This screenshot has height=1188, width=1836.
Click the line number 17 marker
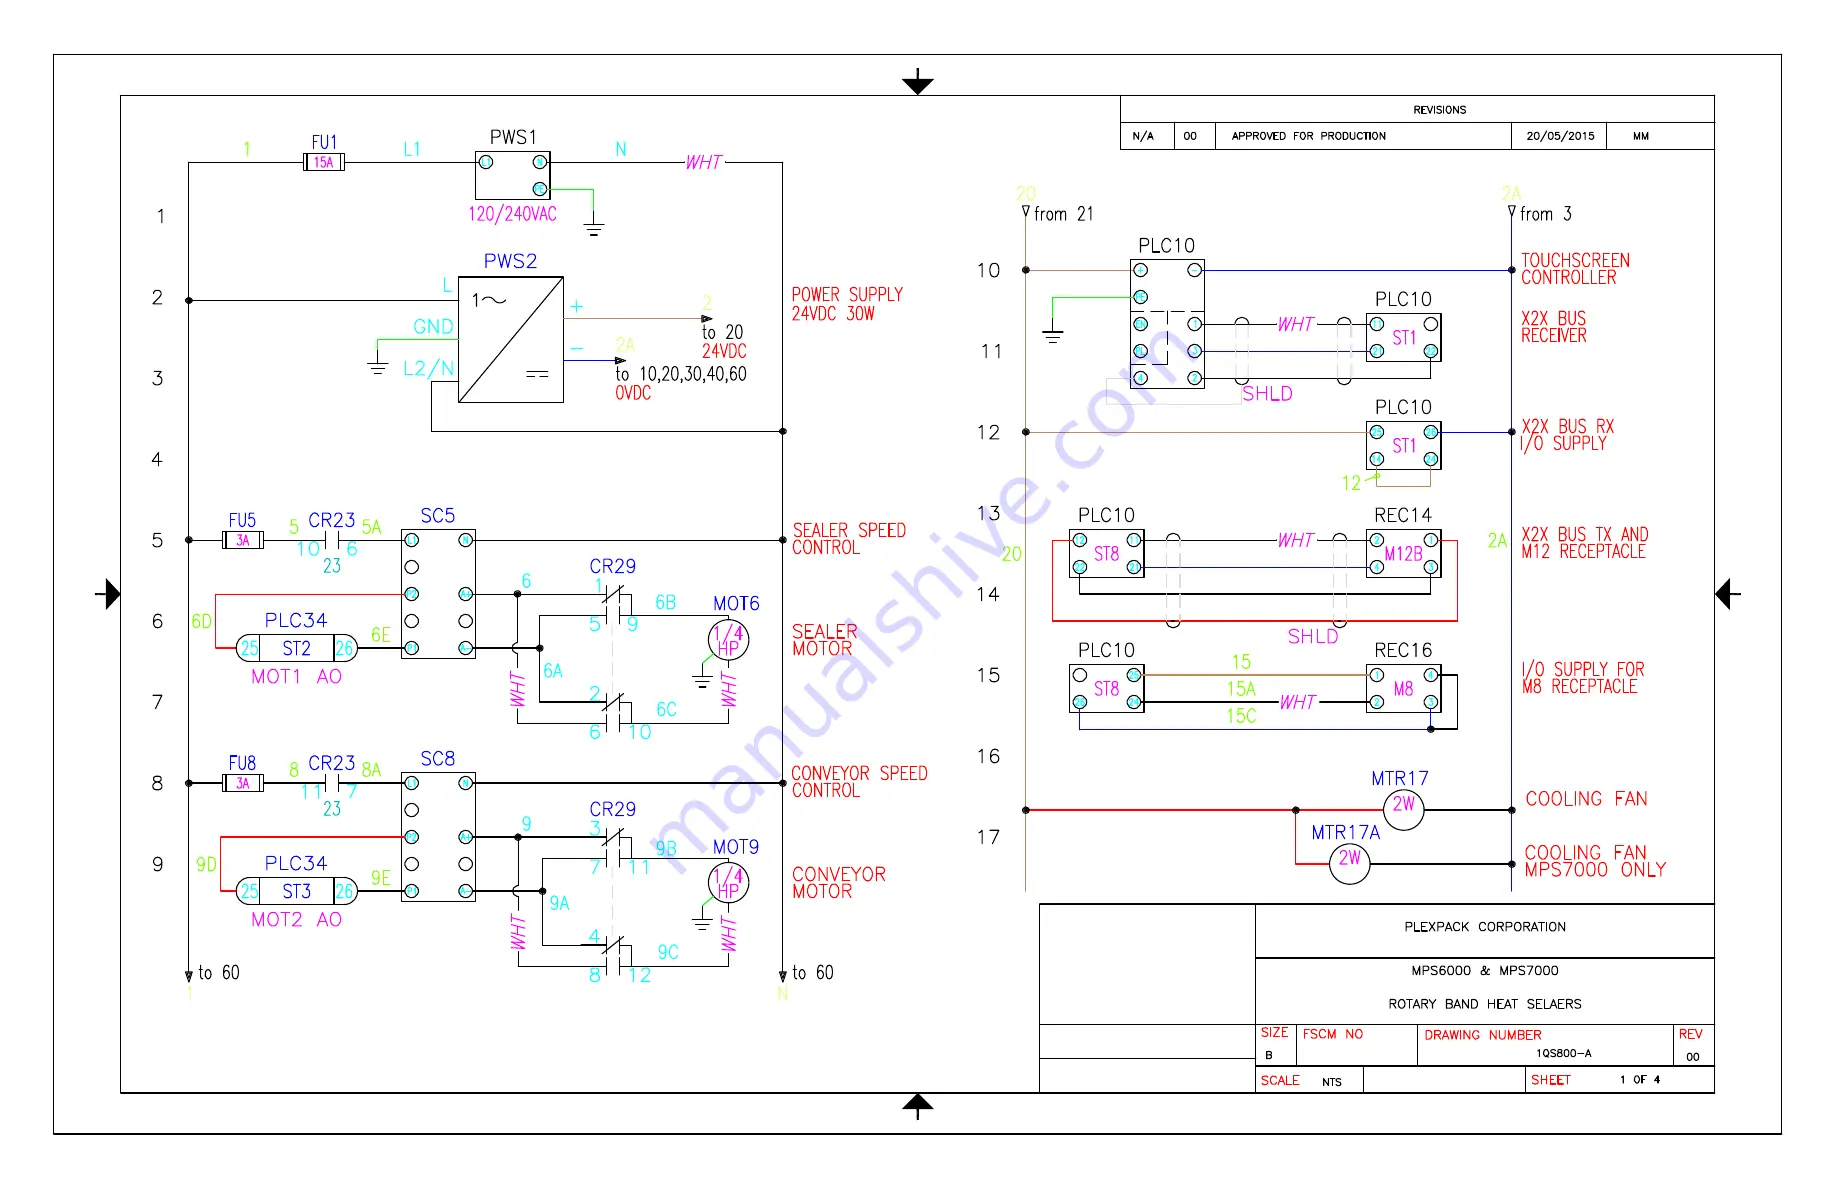[x=988, y=837]
